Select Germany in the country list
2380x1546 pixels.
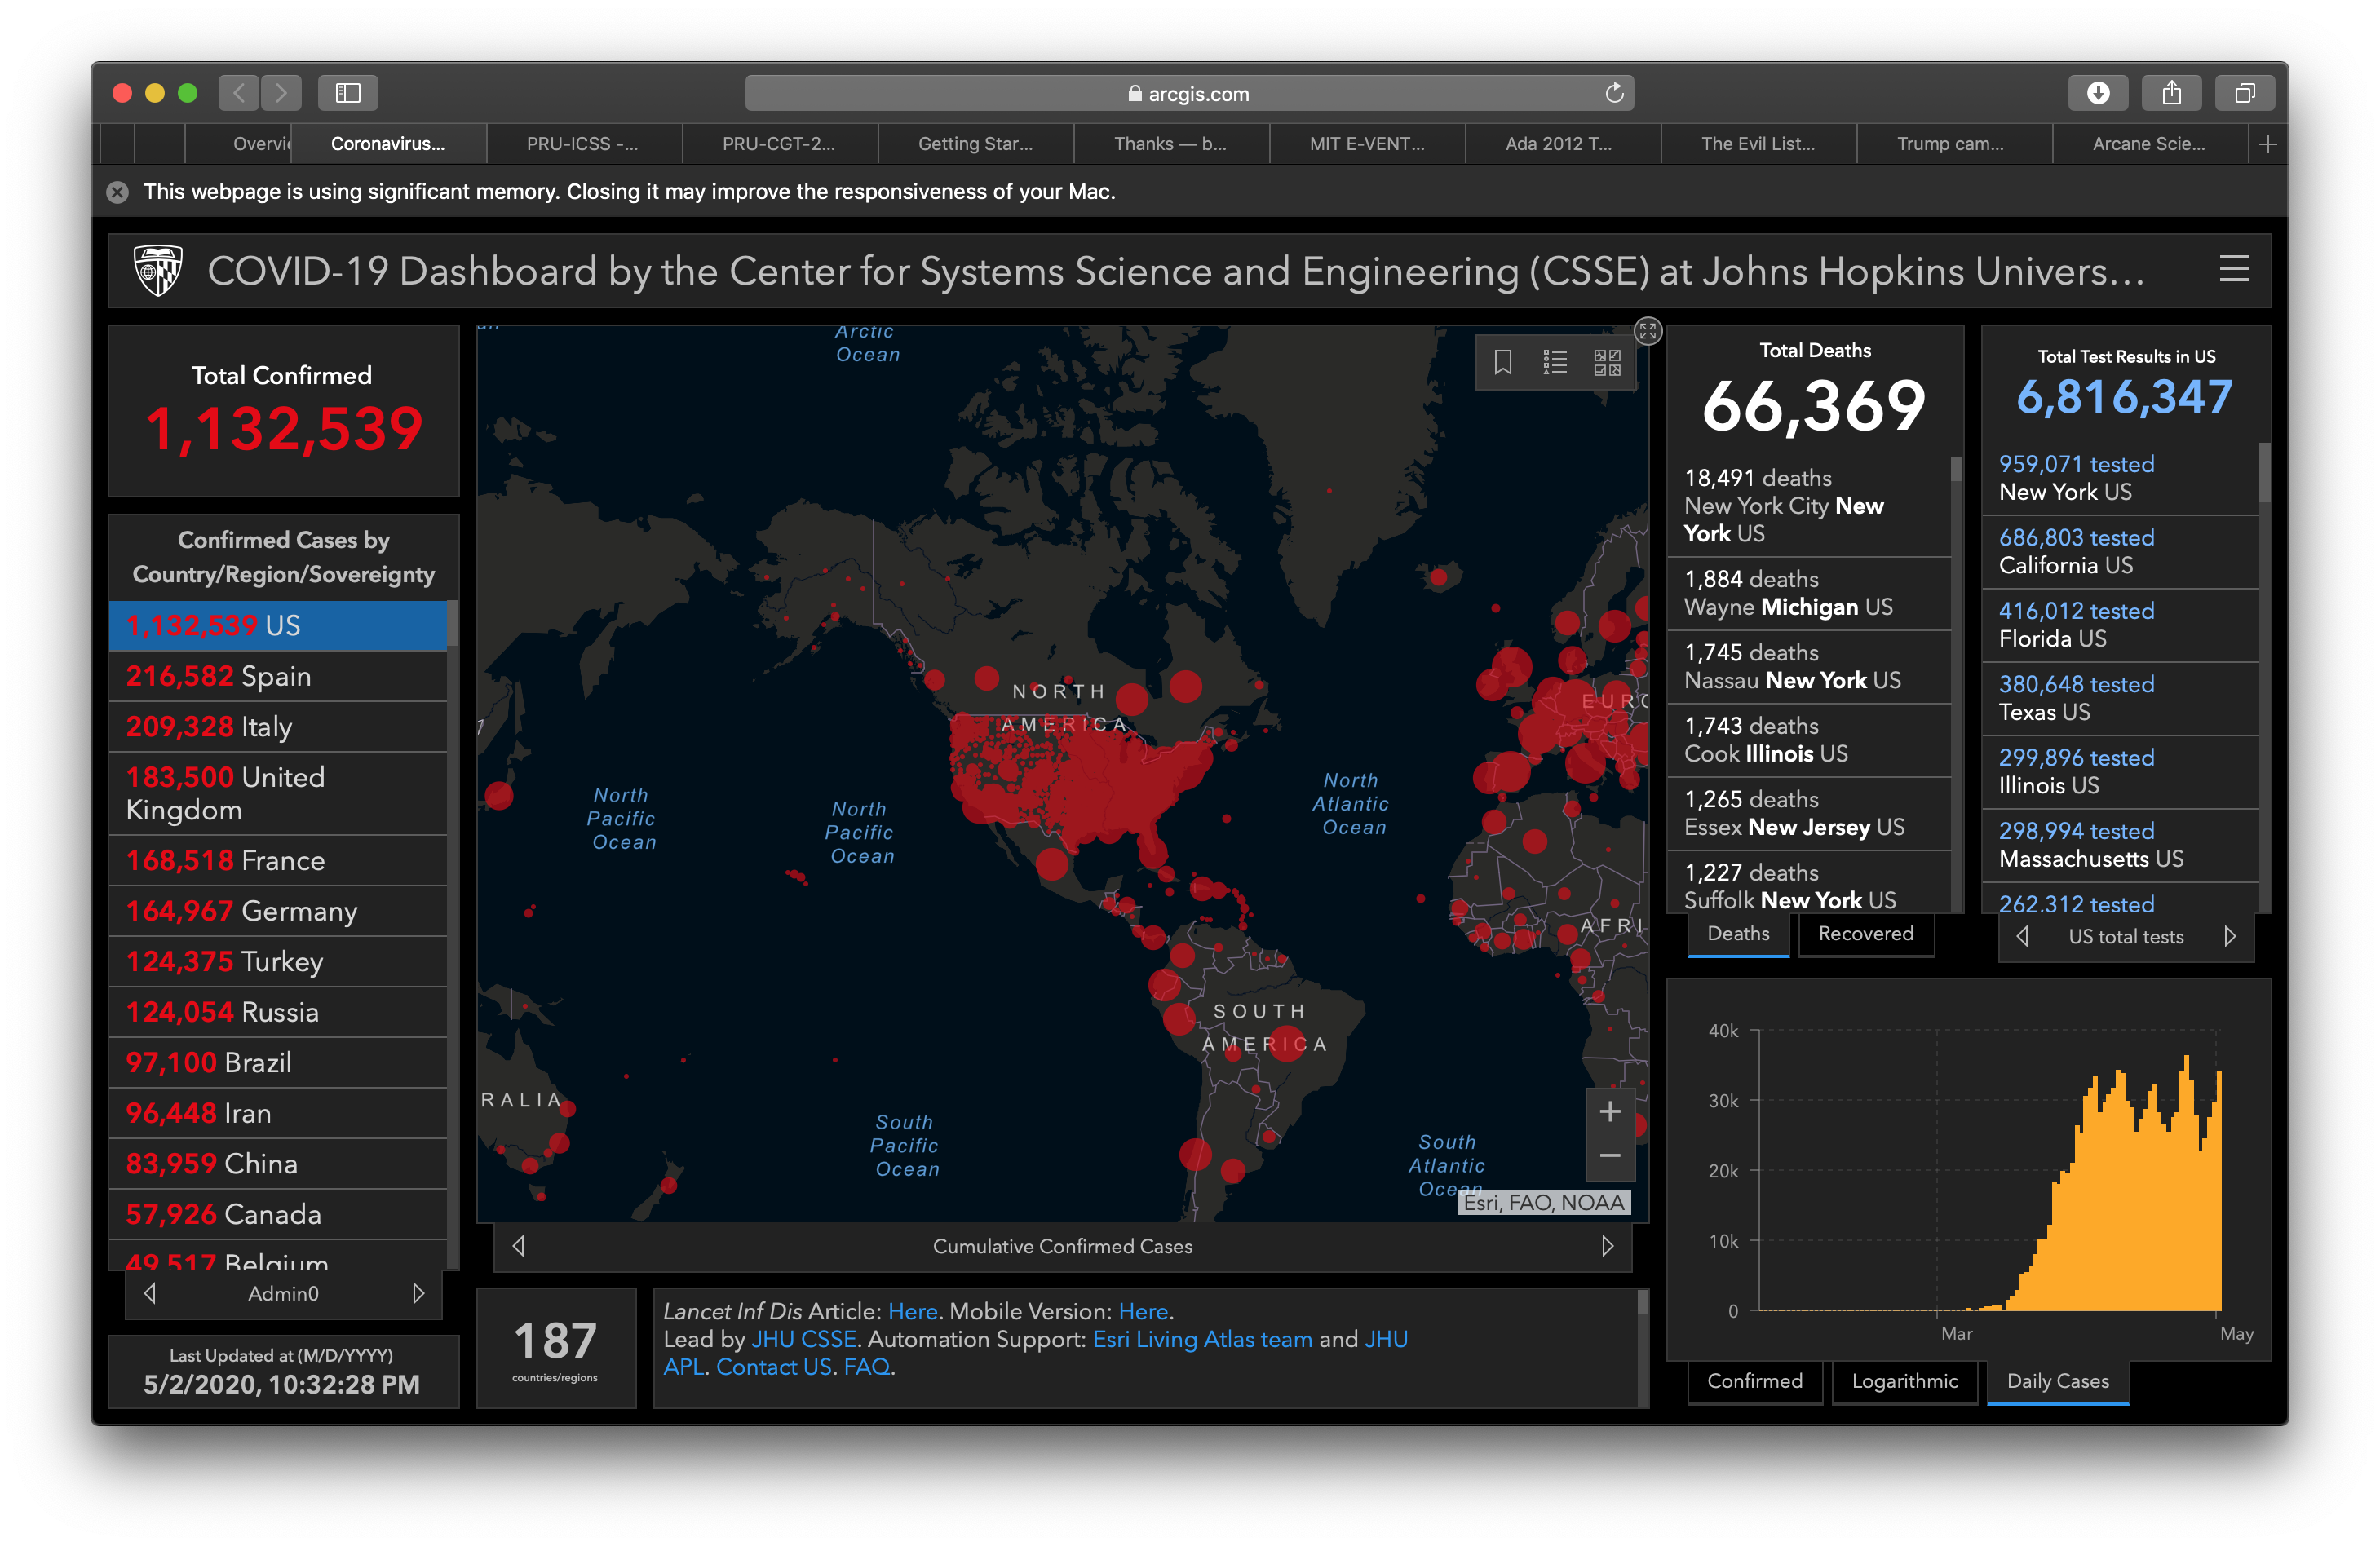[x=277, y=911]
